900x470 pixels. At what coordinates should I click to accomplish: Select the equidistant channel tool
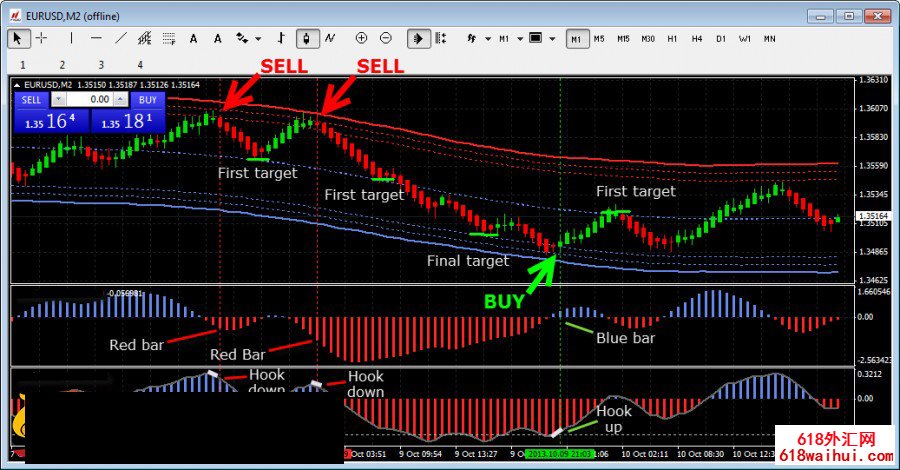(x=145, y=38)
